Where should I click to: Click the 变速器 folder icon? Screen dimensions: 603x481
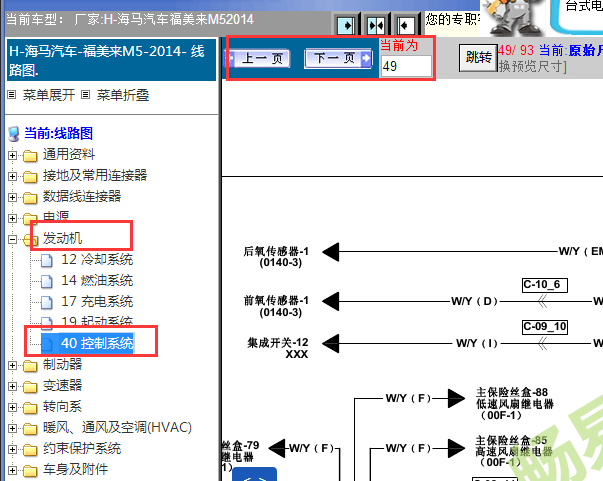pos(30,387)
